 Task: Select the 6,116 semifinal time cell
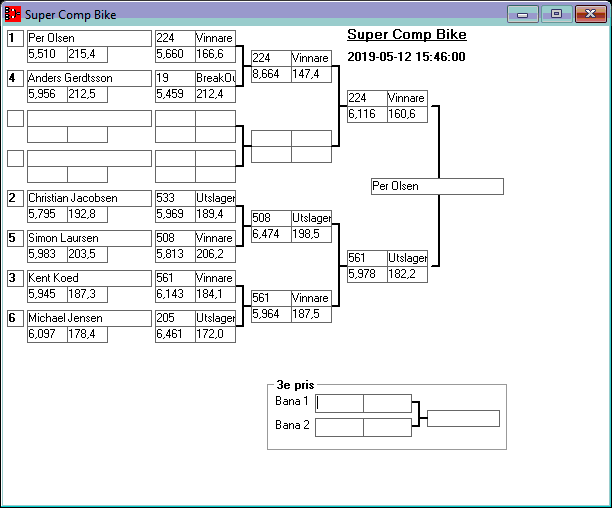366,115
